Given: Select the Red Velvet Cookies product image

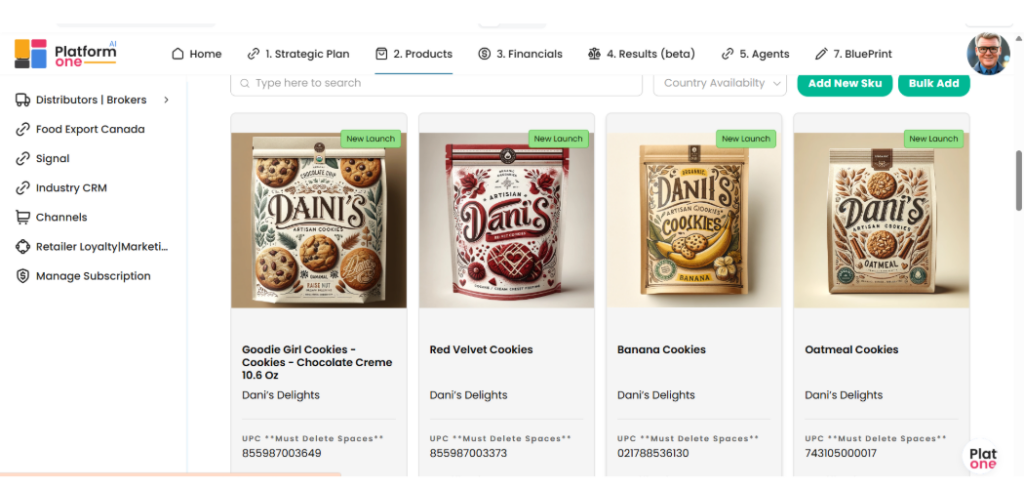Looking at the screenshot, I should pos(506,220).
